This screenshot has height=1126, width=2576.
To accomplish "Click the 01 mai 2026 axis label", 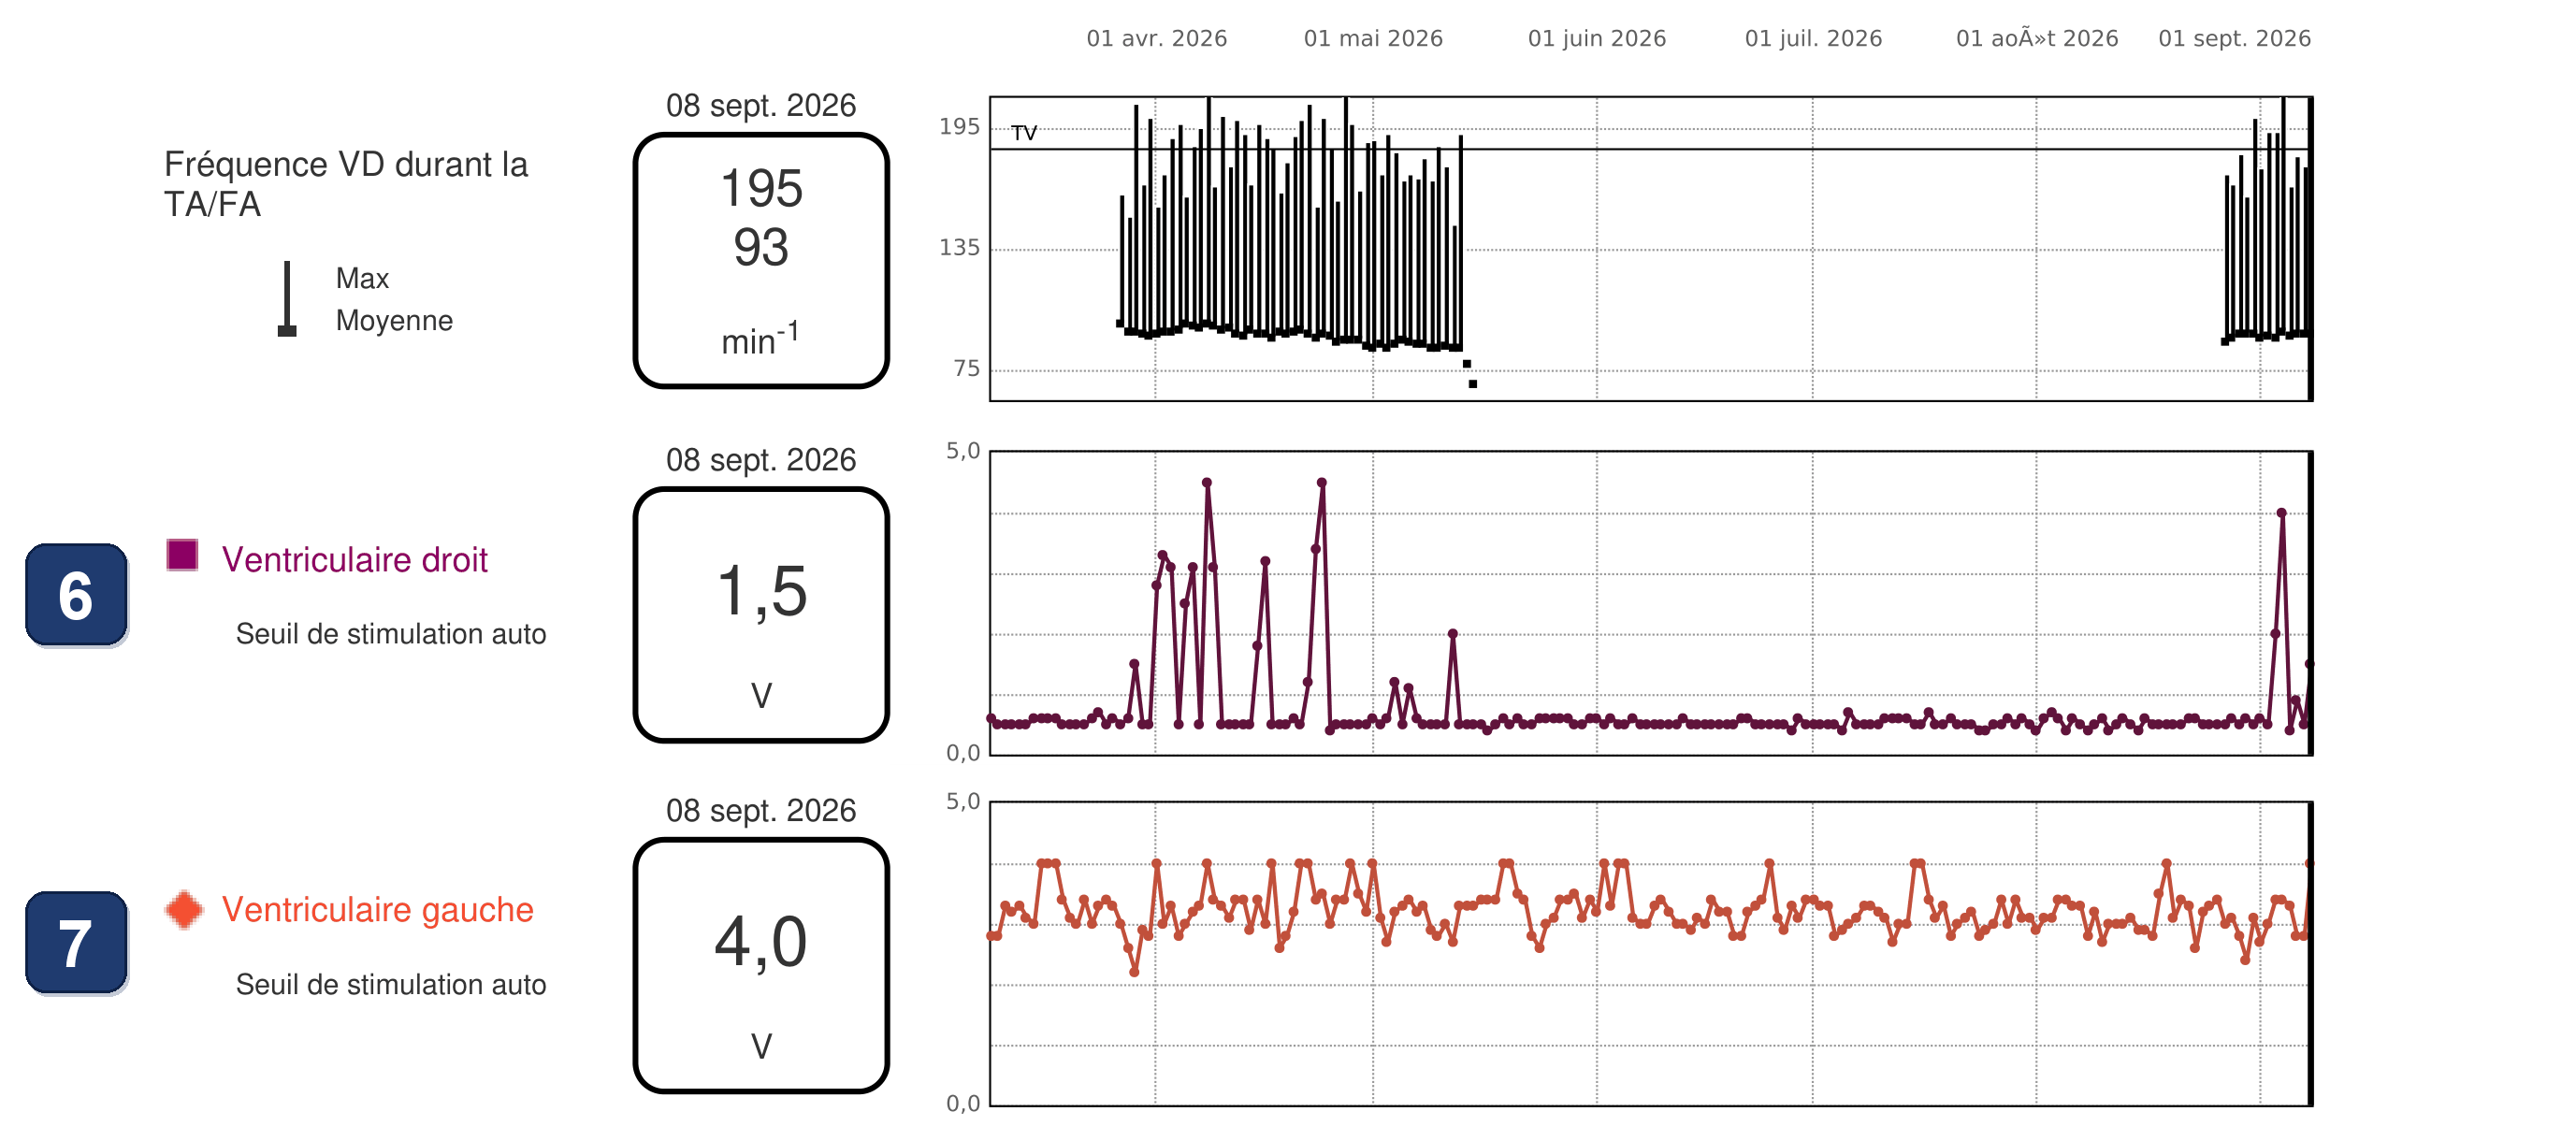I will pyautogui.click(x=1373, y=39).
